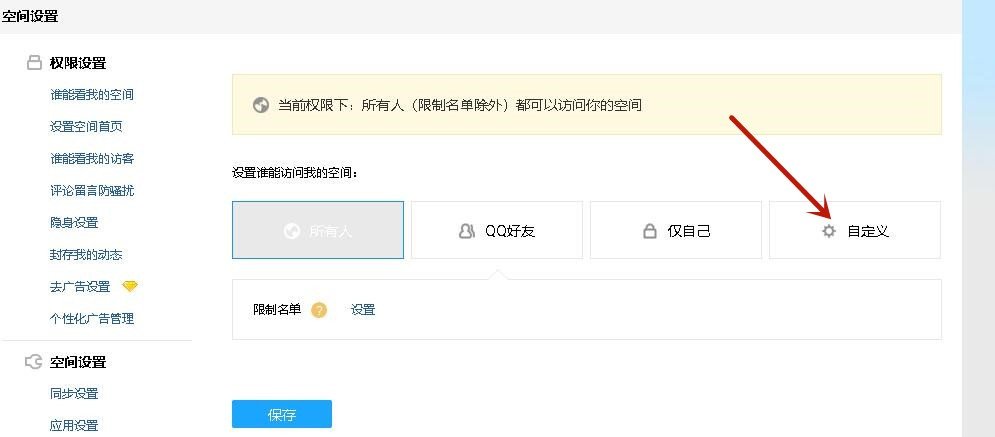
Task: Select 所有人 access option
Action: 318,230
